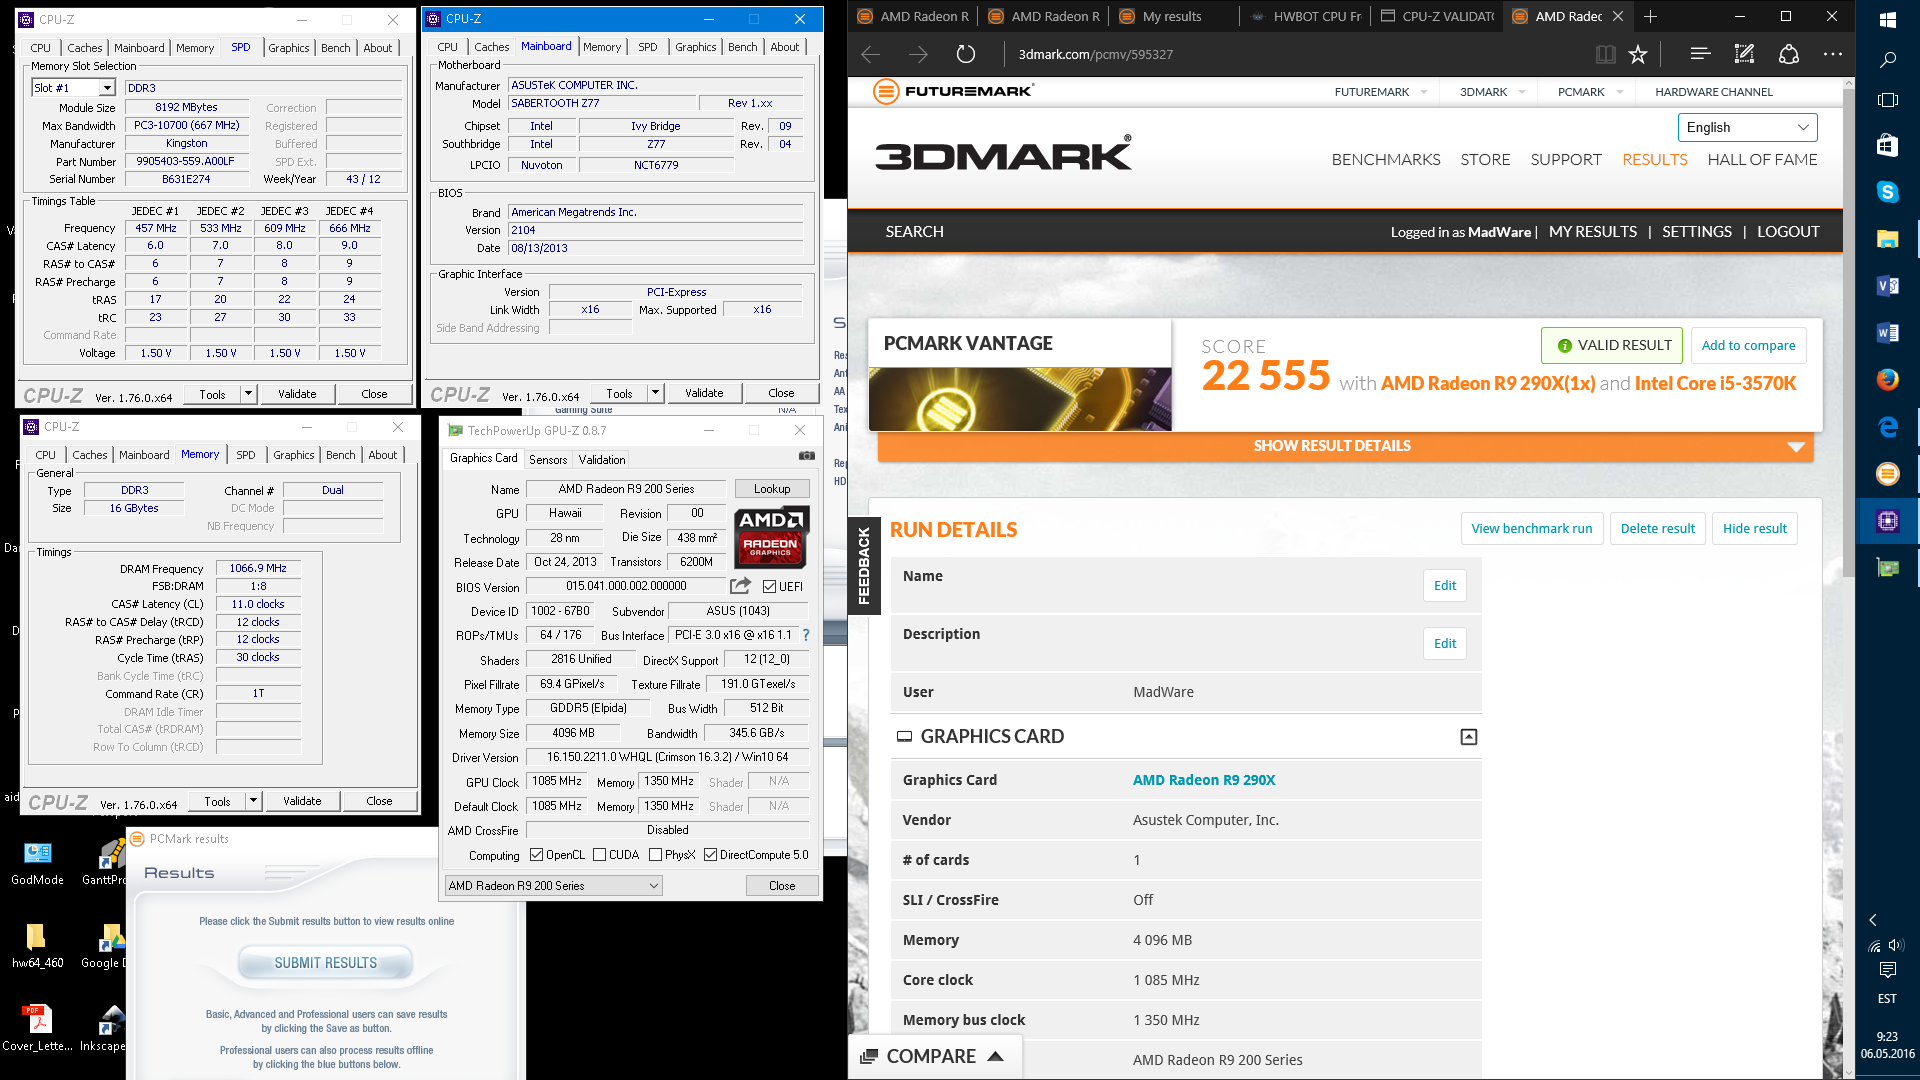
Task: Switch to Caches tab in CPU-Z SPD window
Action: click(85, 48)
